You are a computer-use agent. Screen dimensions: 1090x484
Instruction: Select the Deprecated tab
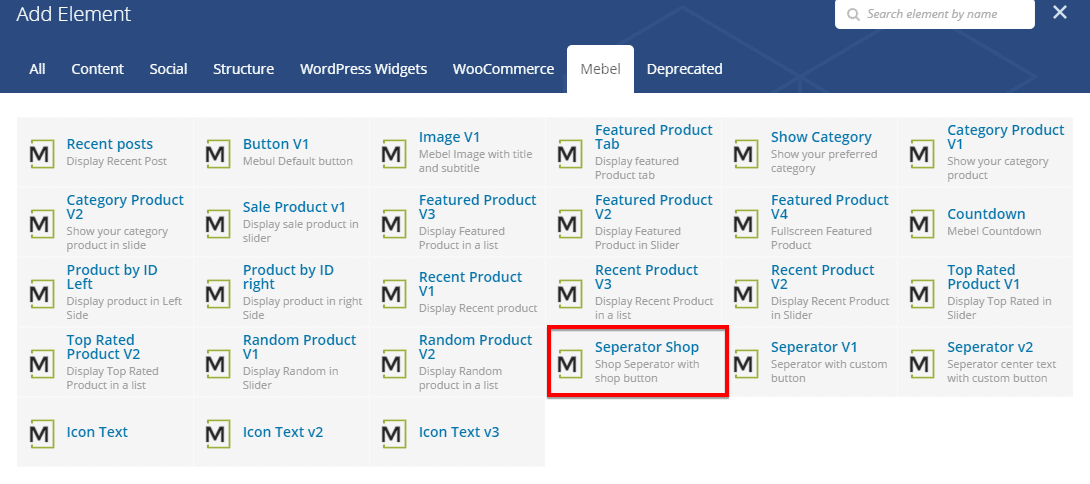pyautogui.click(x=684, y=69)
